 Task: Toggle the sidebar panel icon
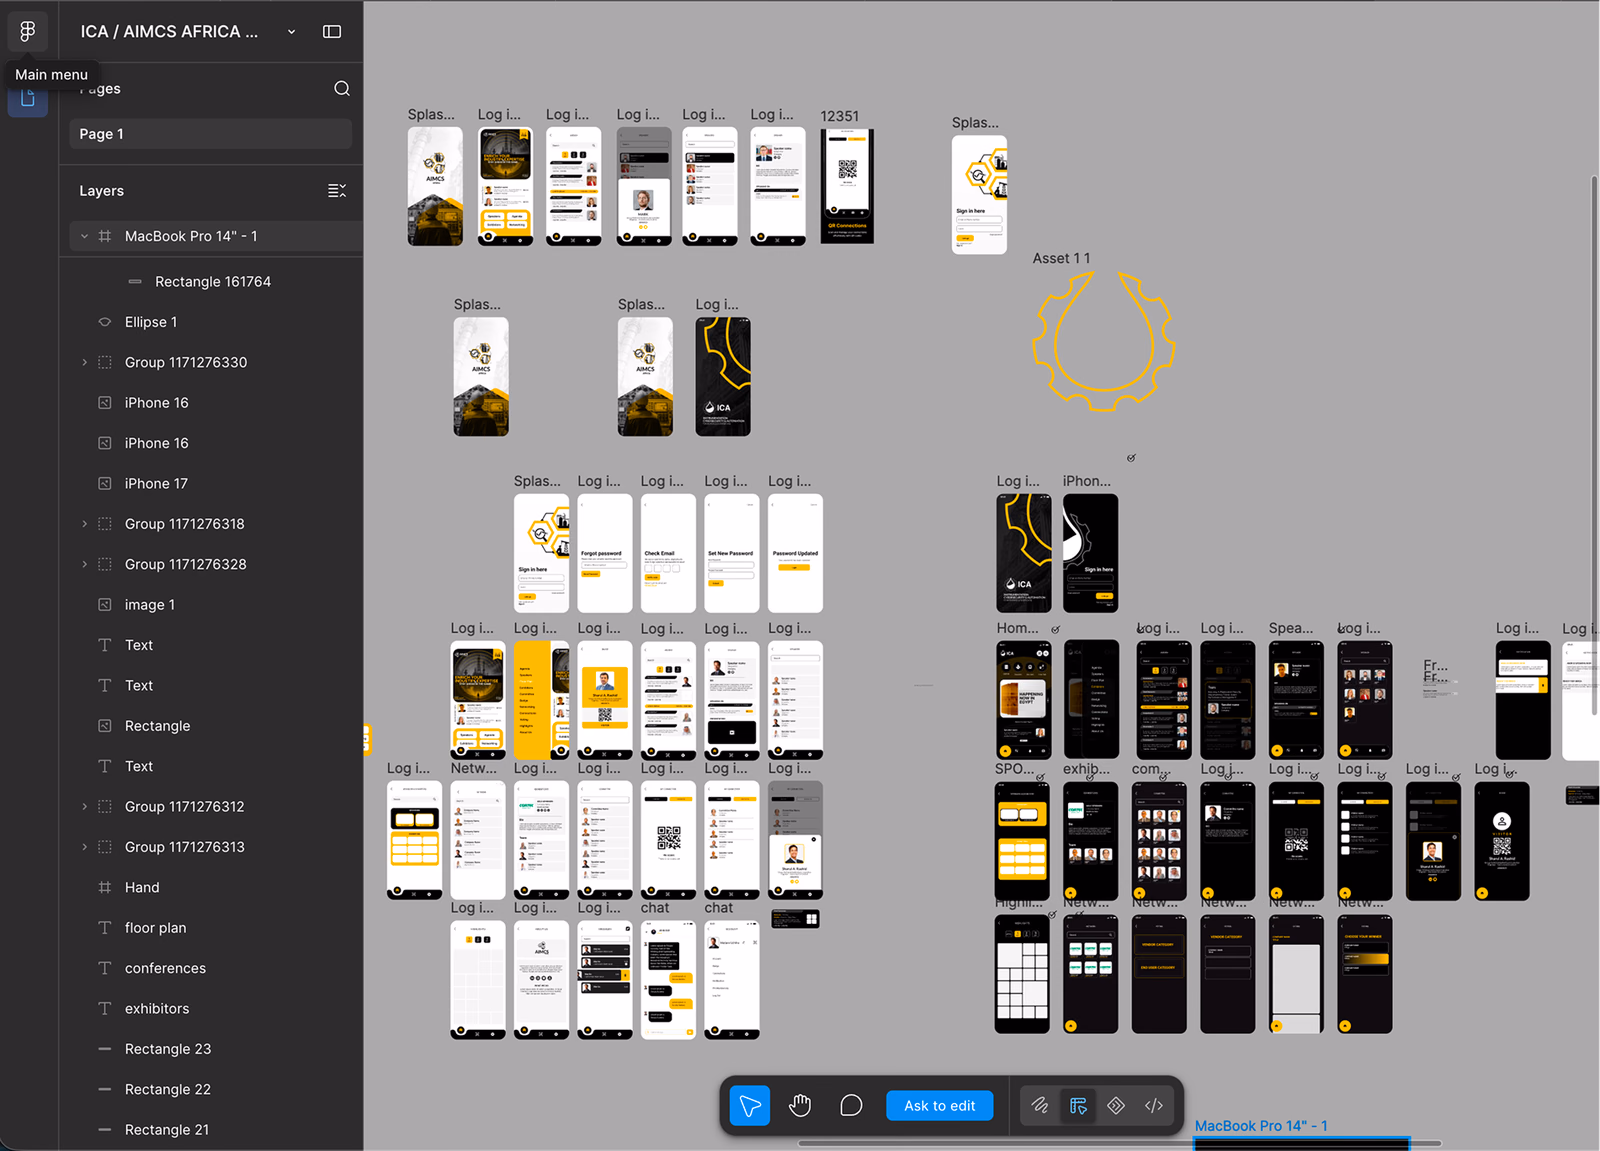point(332,32)
